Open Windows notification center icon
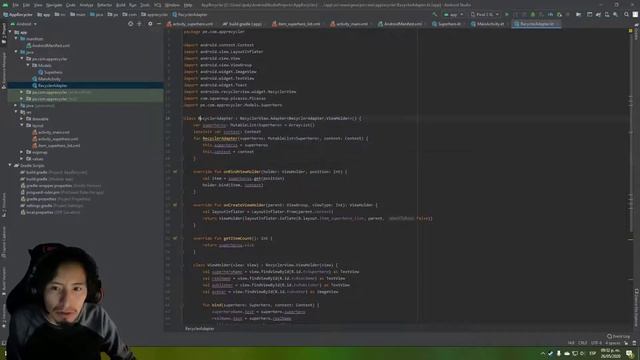The width and height of the screenshot is (640, 360). [629, 353]
